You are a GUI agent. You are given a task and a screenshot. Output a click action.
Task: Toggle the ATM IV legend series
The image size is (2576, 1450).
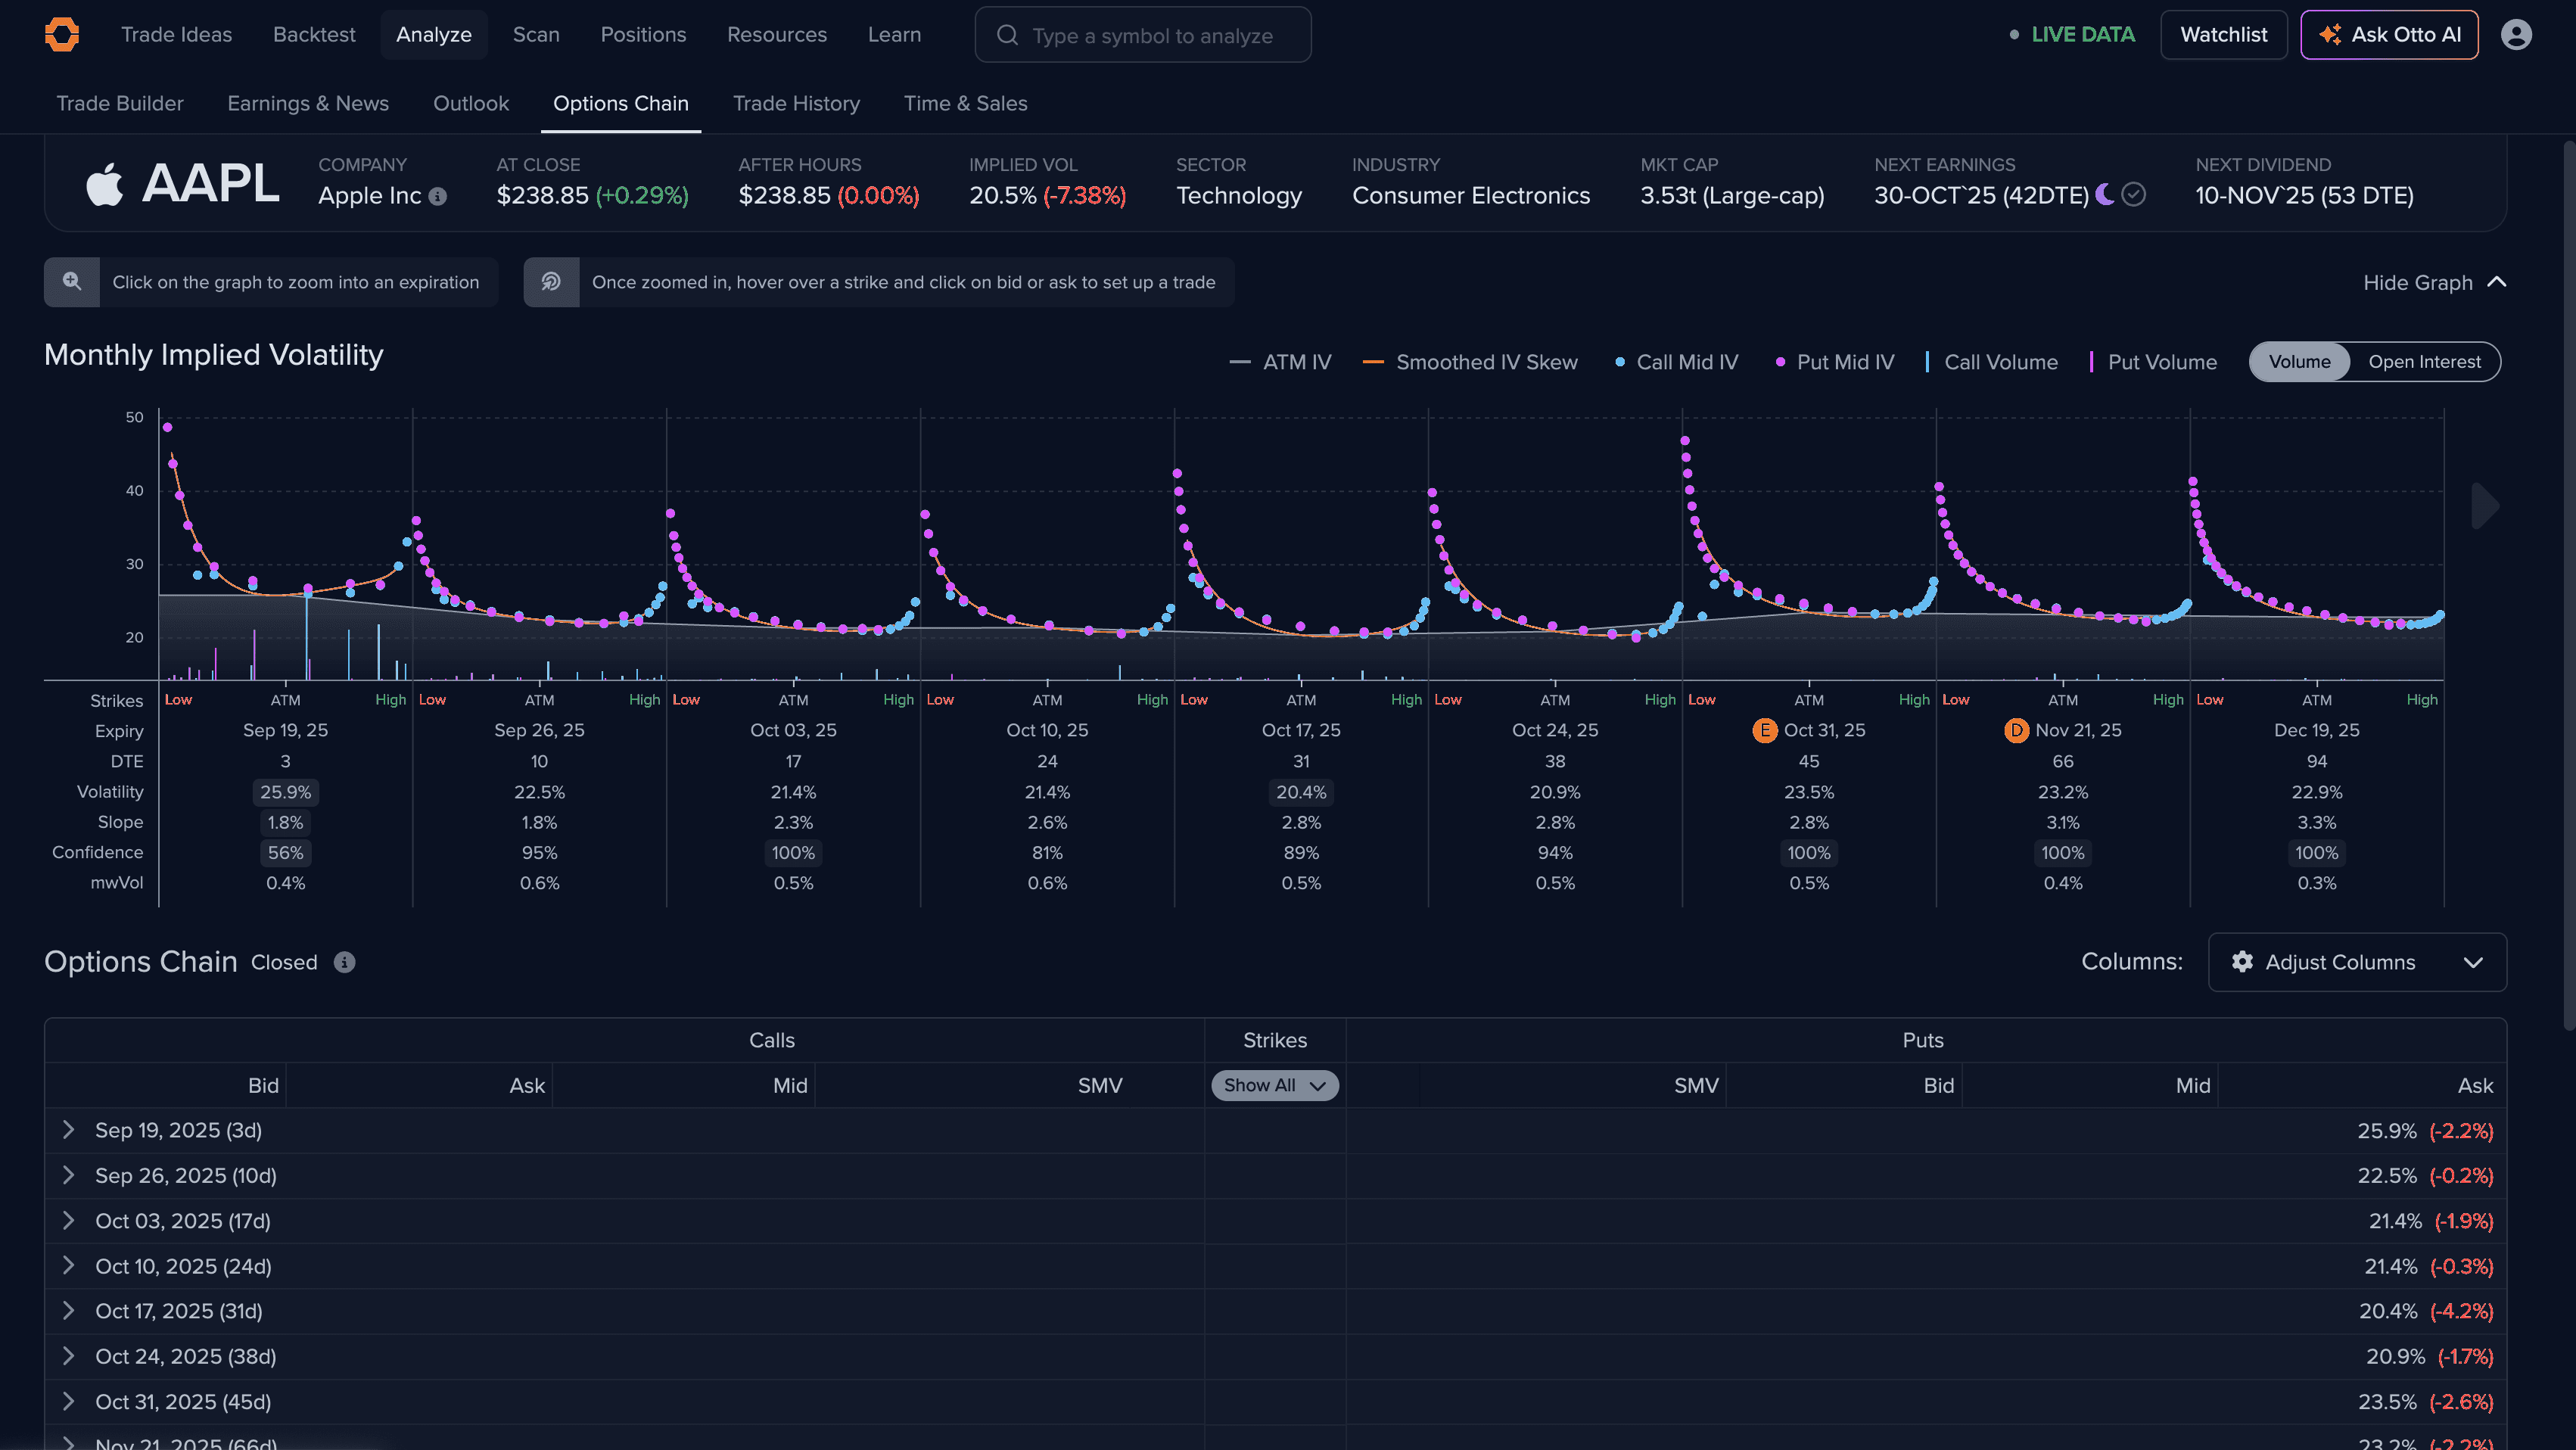coord(1280,362)
